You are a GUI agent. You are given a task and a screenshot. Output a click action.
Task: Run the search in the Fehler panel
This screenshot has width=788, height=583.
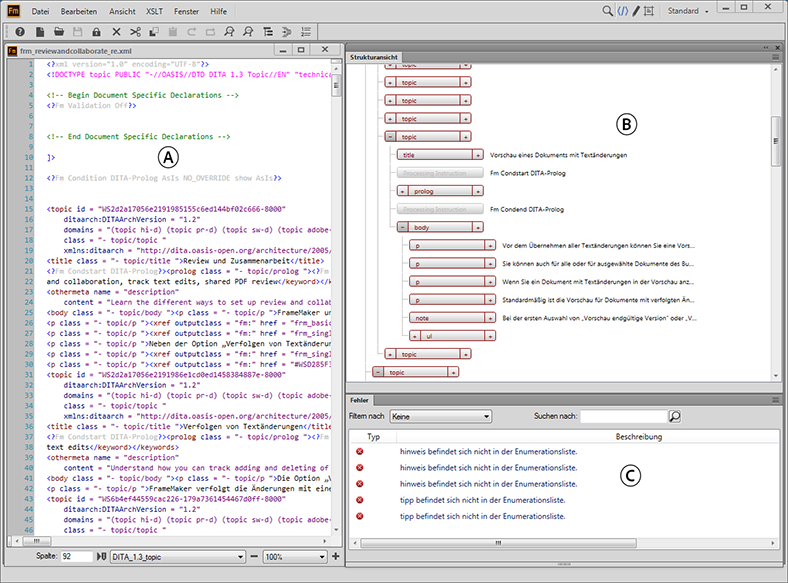point(674,416)
